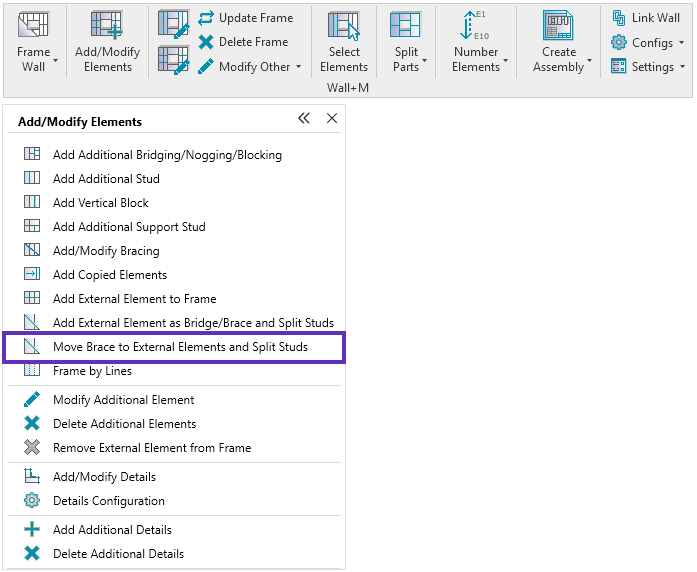Open the Settings dropdown in ribbon
This screenshot has width=697, height=572.
683,67
